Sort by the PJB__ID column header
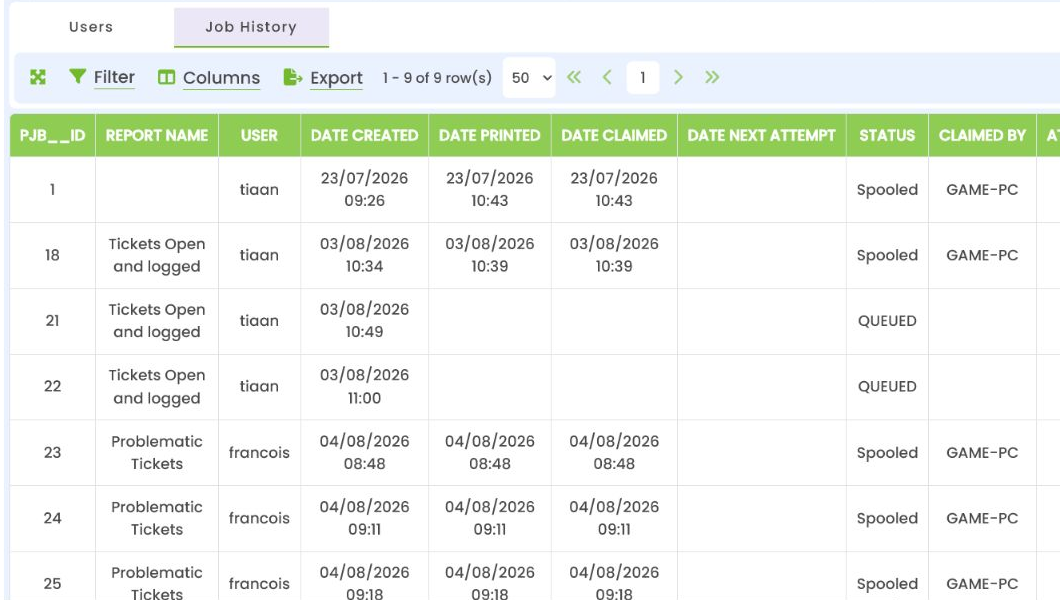The height and width of the screenshot is (600, 1060). (x=53, y=135)
